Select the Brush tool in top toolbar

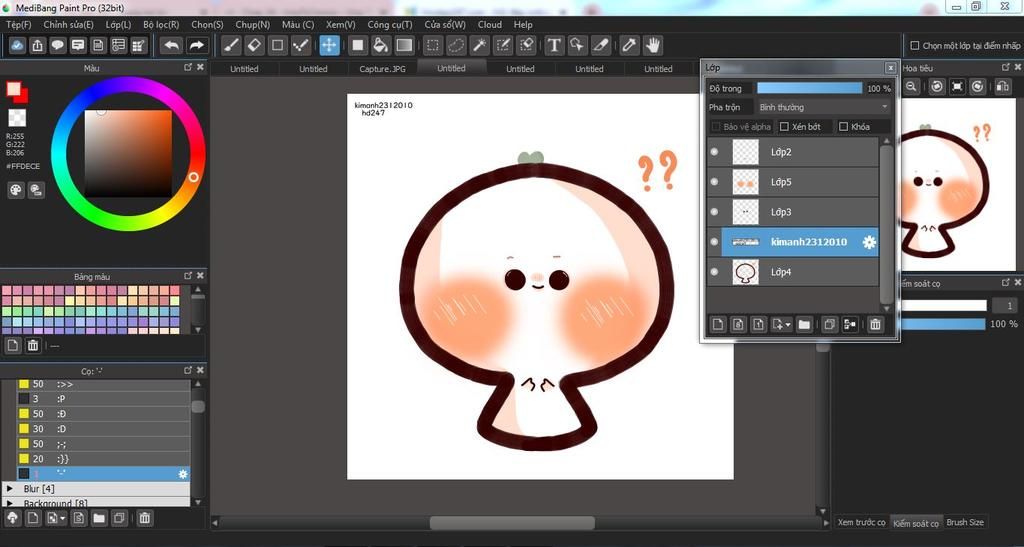pyautogui.click(x=231, y=45)
